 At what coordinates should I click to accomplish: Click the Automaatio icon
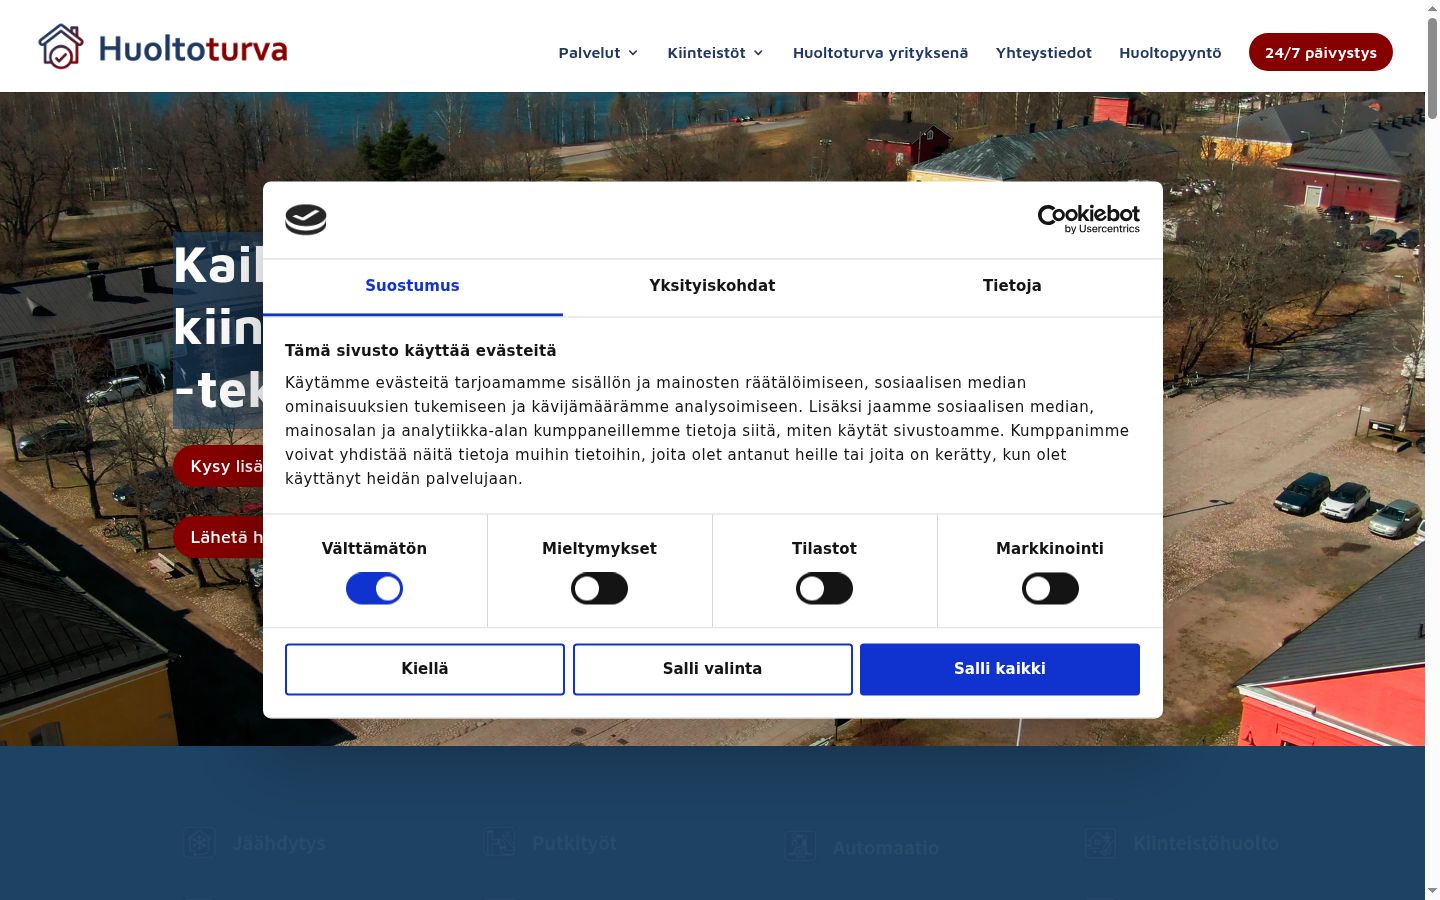(x=800, y=847)
